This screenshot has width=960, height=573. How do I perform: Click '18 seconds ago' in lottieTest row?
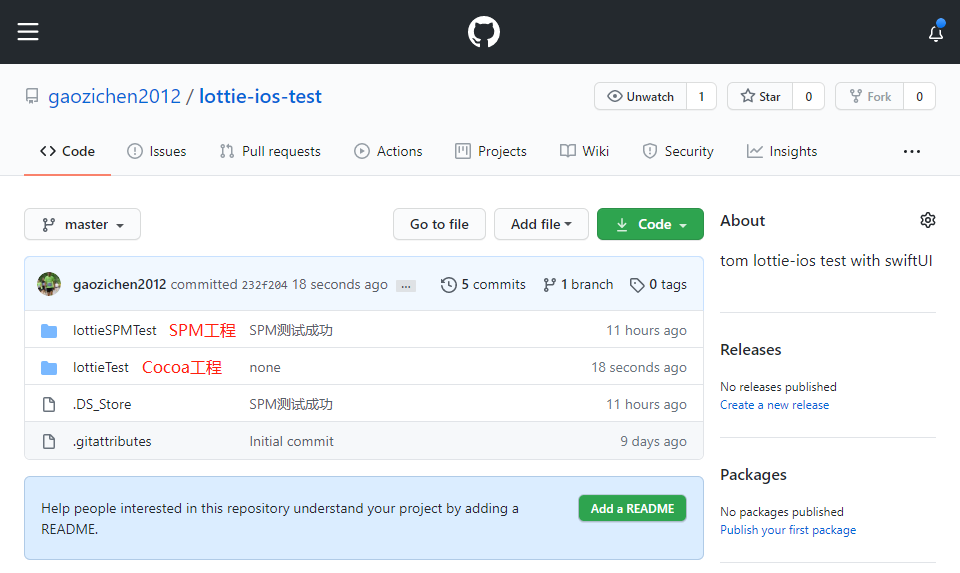coord(639,367)
